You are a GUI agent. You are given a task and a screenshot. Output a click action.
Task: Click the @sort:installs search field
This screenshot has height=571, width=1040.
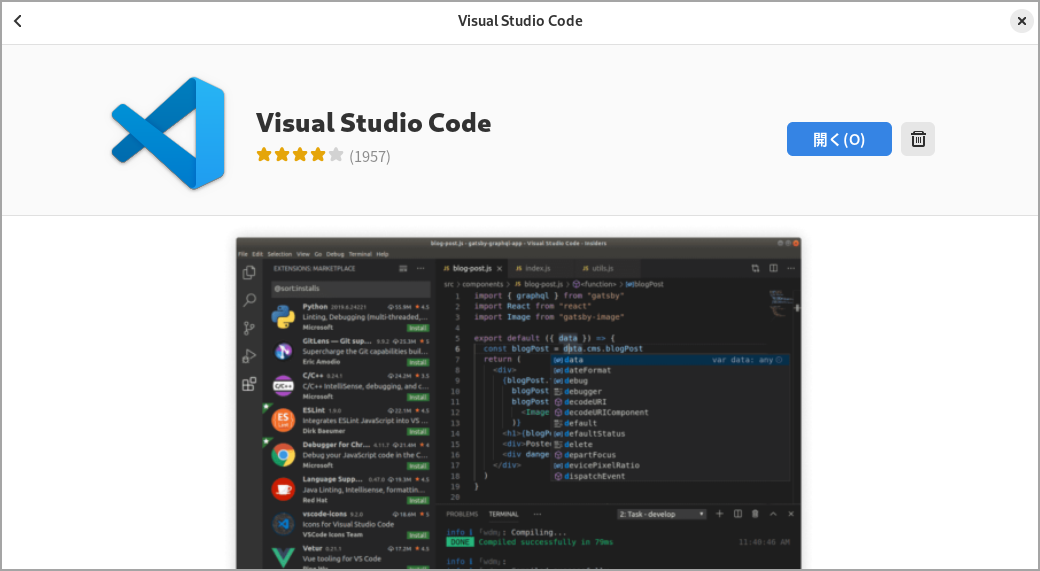point(350,289)
